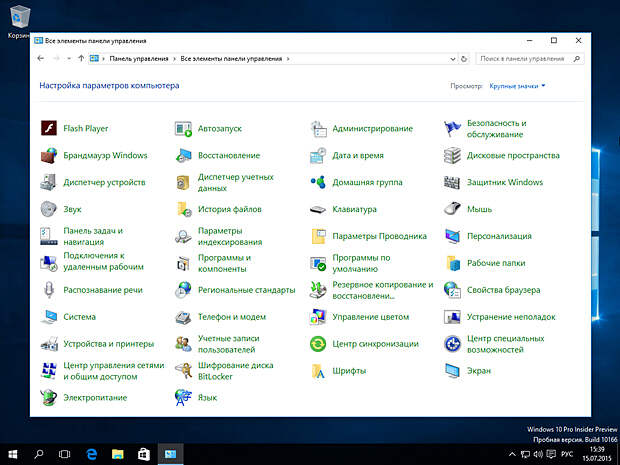Click the История файлов icon
The height and width of the screenshot is (465, 620).
(183, 209)
